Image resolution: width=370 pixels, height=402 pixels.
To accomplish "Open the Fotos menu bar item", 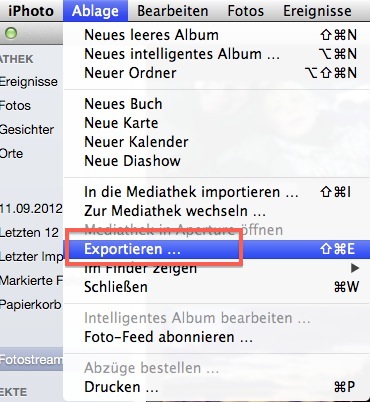I will [246, 11].
